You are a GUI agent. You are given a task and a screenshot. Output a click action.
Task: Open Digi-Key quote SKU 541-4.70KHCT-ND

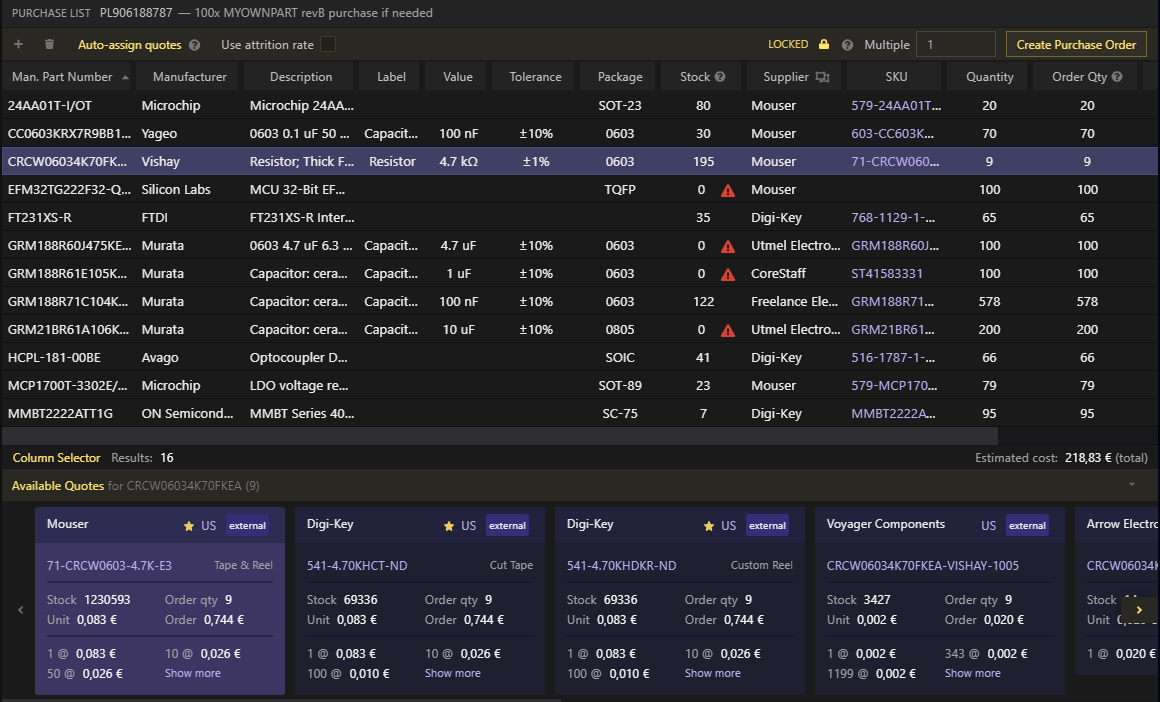[x=357, y=566]
